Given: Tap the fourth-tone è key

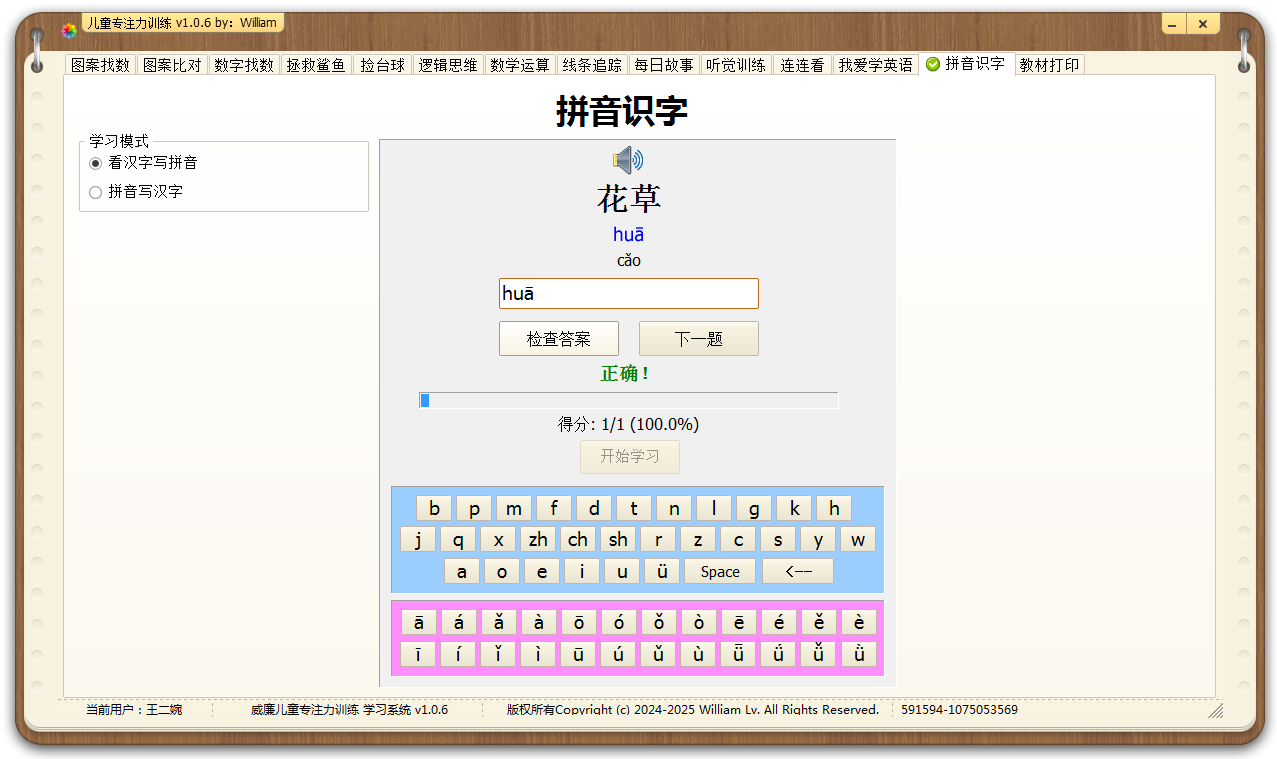Looking at the screenshot, I should click(x=859, y=622).
